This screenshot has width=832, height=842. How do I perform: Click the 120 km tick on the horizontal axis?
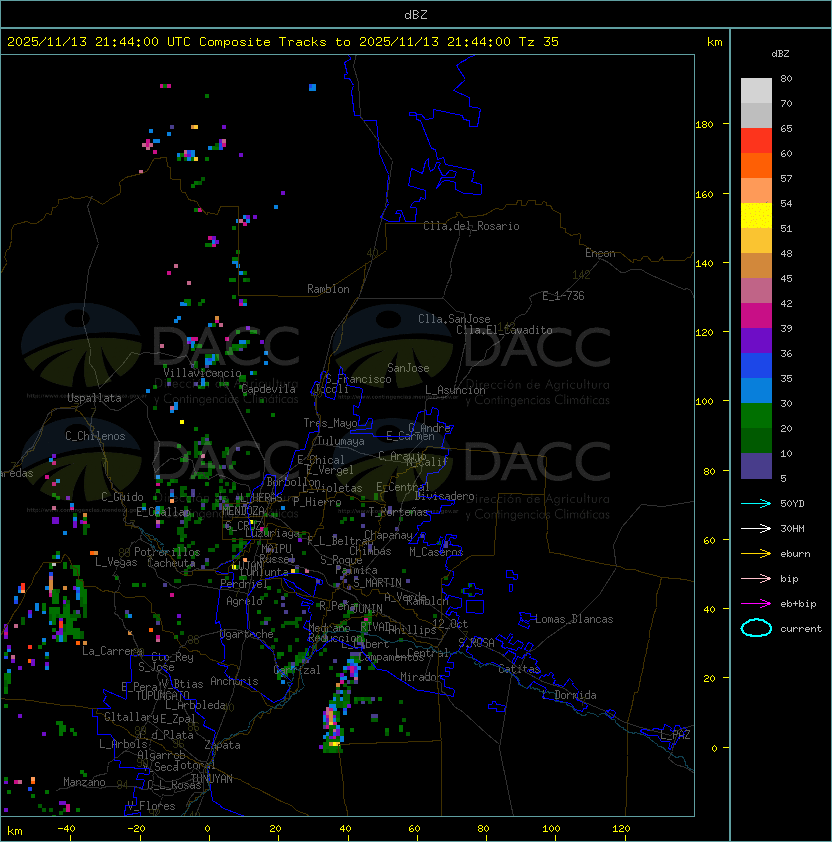pos(621,829)
